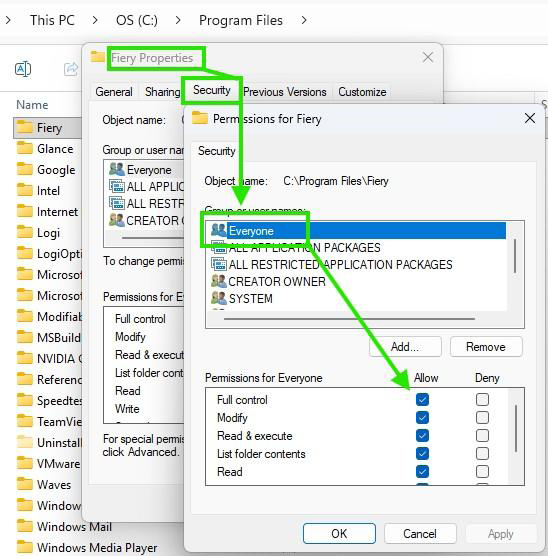Image resolution: width=548 pixels, height=556 pixels.
Task: Click SYSTEM user icon in Permissions dialog
Action: [x=218, y=298]
